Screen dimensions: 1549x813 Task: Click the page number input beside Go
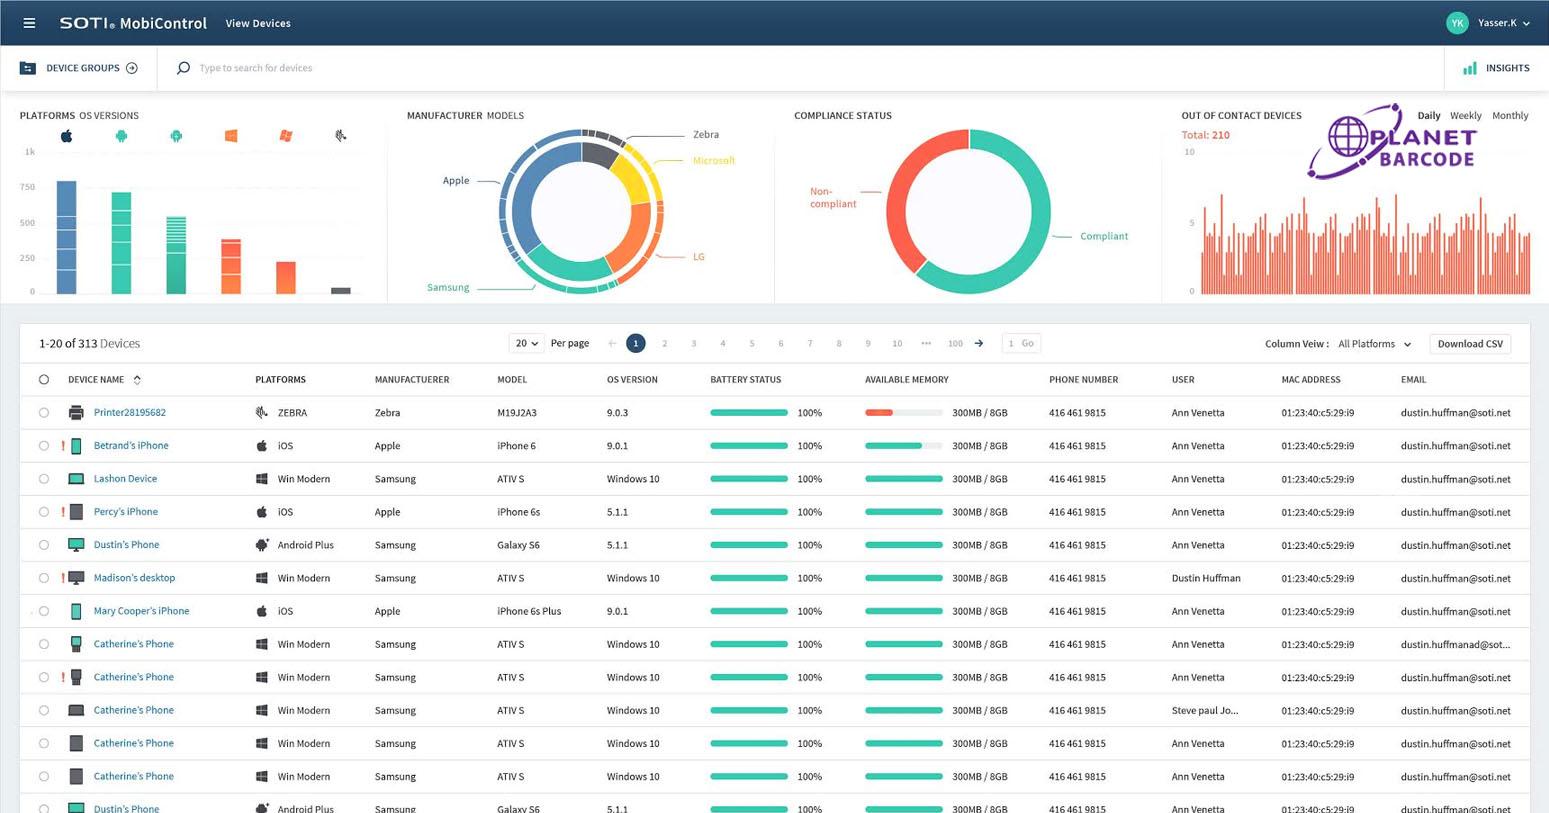[1011, 343]
